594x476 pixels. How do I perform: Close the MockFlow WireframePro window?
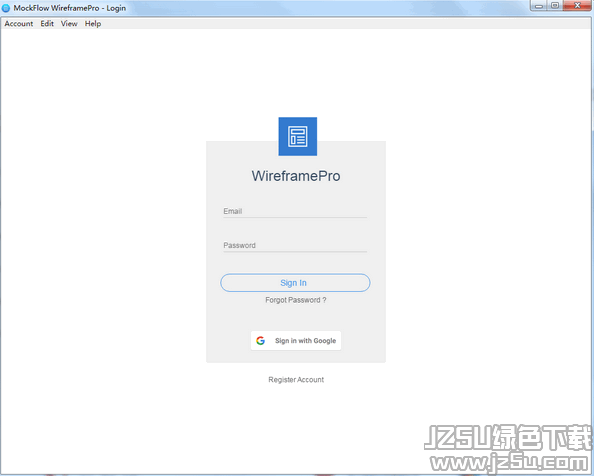coord(577,6)
